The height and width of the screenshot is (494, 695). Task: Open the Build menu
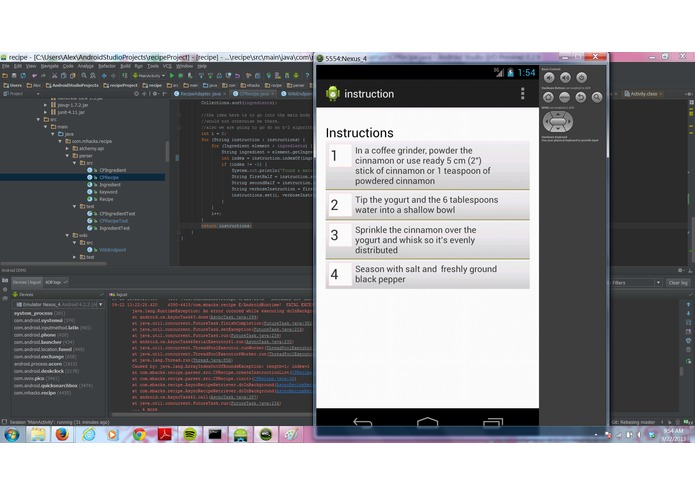(x=125, y=66)
